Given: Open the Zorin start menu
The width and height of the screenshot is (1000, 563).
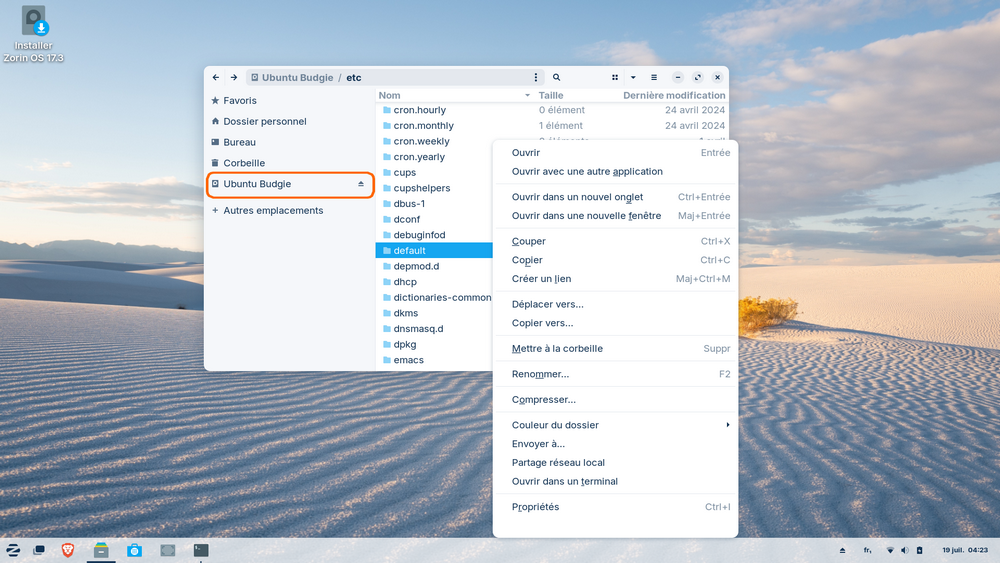Looking at the screenshot, I should (x=14, y=550).
